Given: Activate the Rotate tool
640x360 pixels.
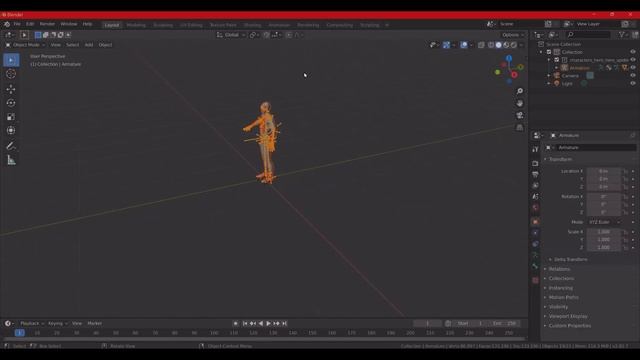Looking at the screenshot, I should [11, 103].
